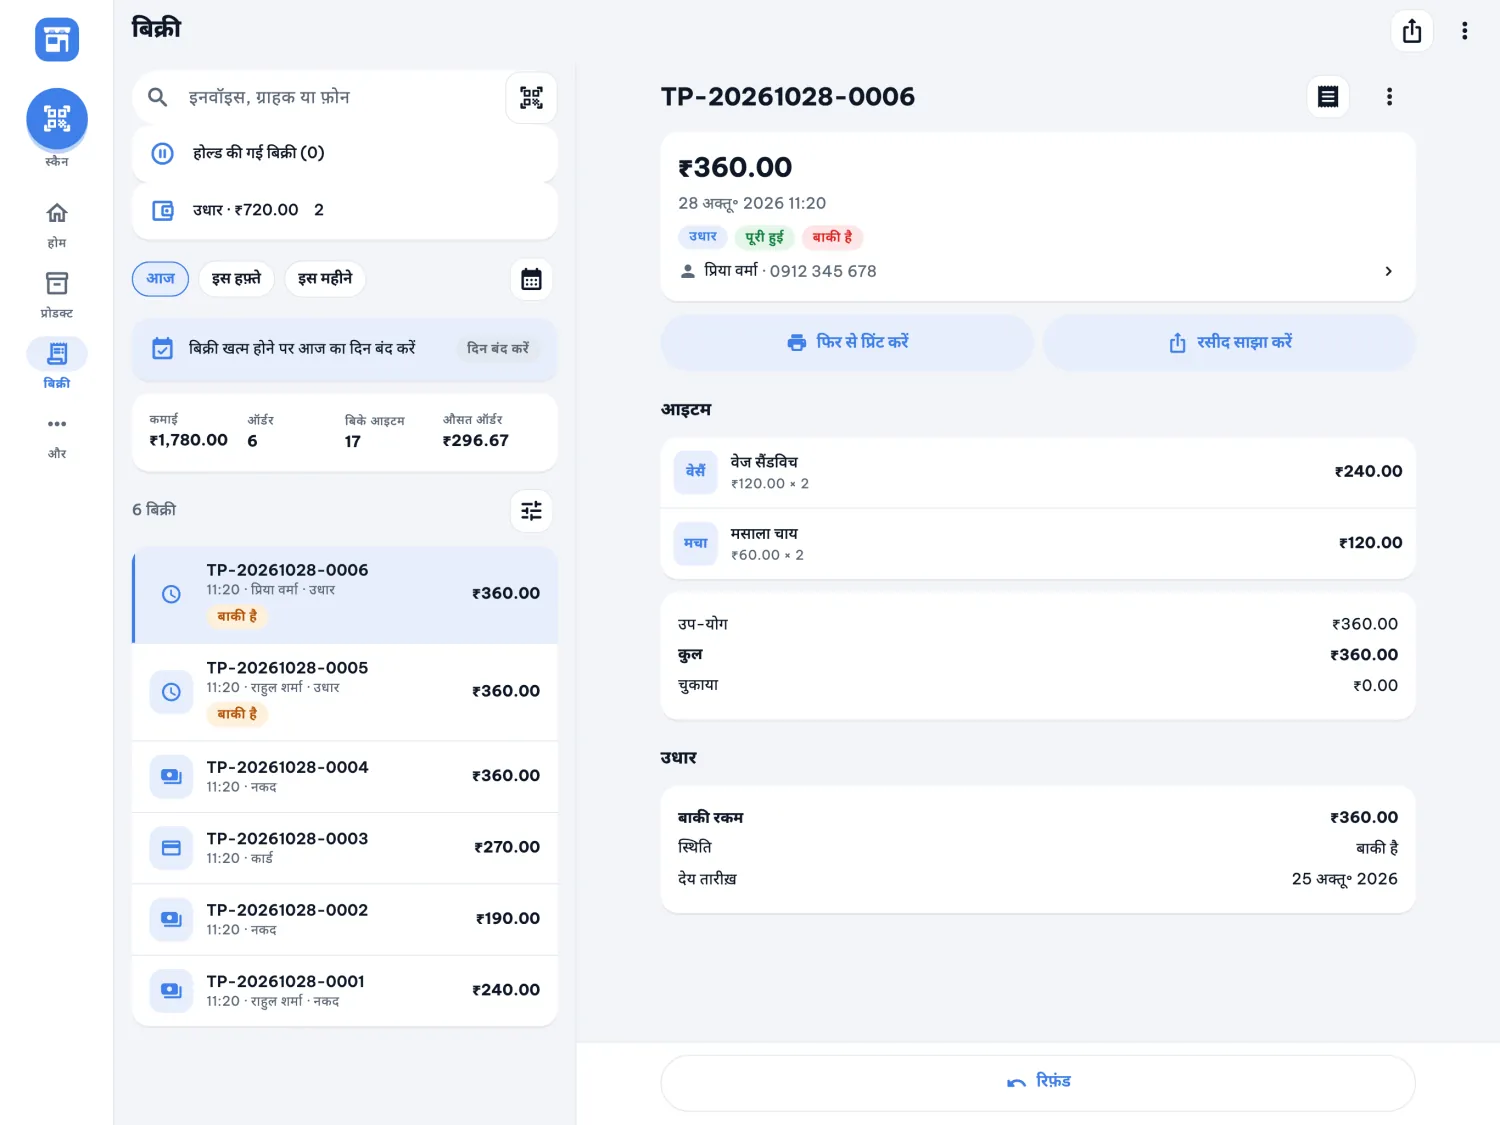The image size is (1500, 1125).
Task: Click the share icon in top header
Action: pyautogui.click(x=1412, y=31)
